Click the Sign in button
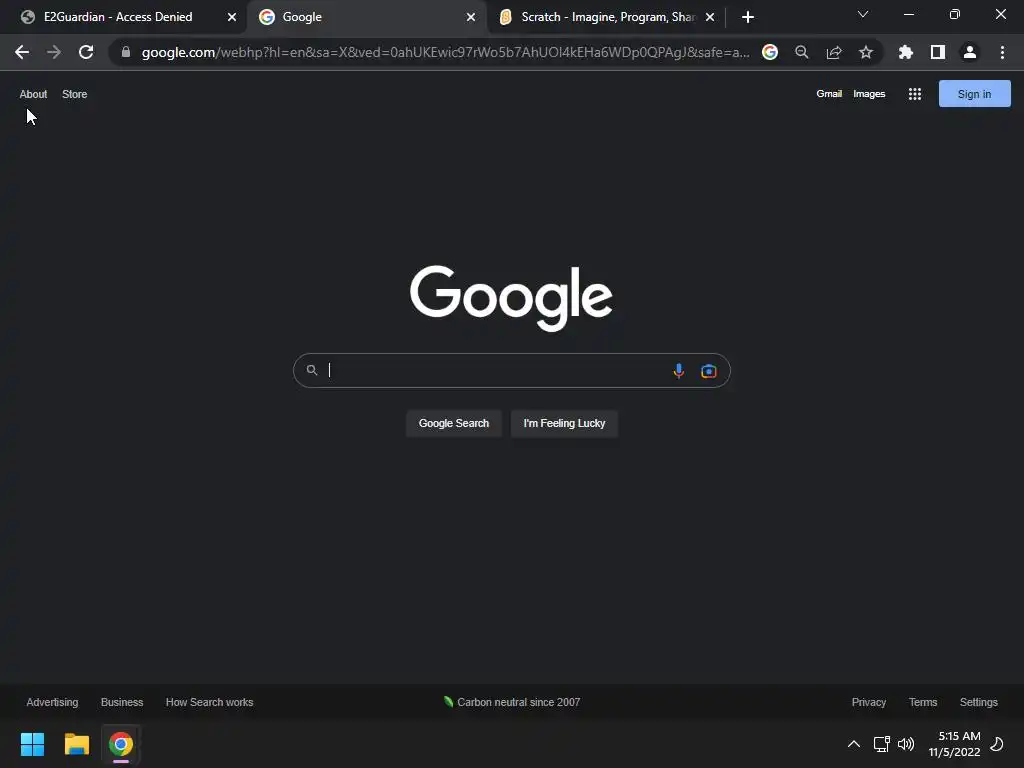The height and width of the screenshot is (768, 1024). click(974, 94)
